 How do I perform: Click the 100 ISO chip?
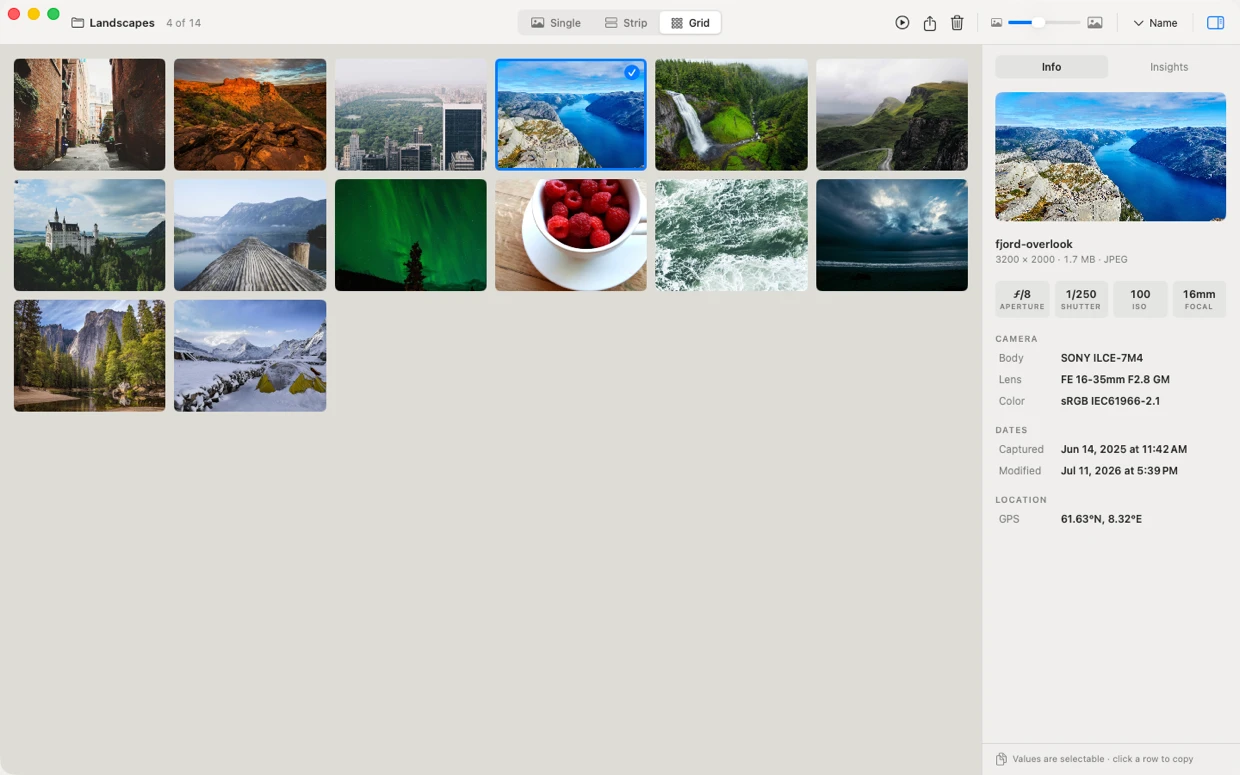click(1140, 299)
